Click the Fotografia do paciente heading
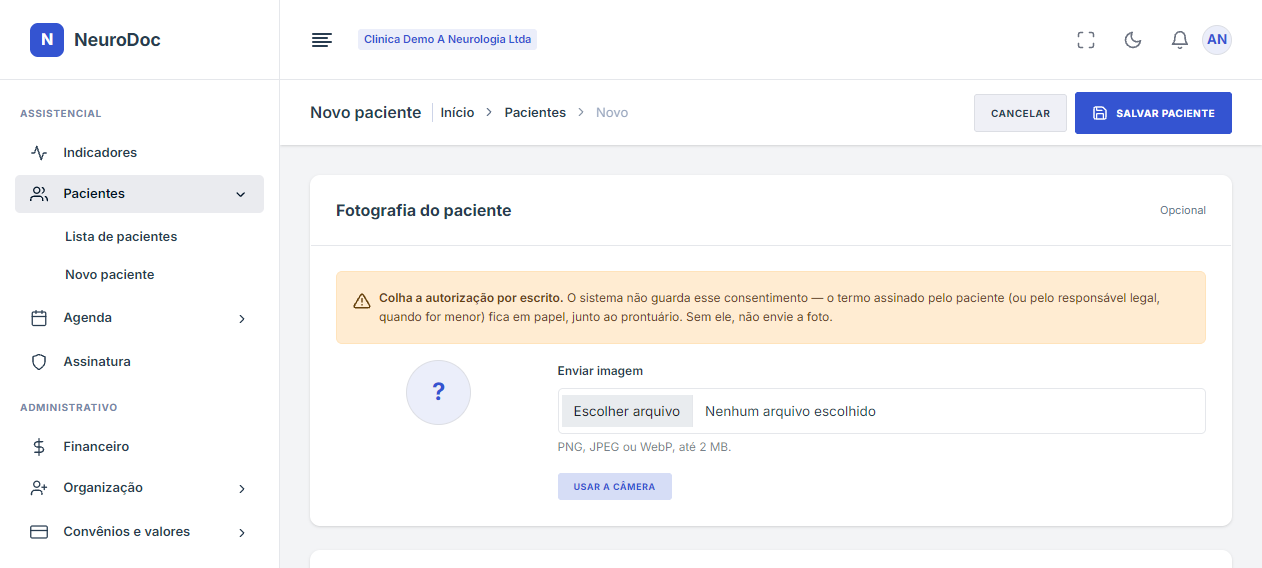The height and width of the screenshot is (568, 1262). 424,211
